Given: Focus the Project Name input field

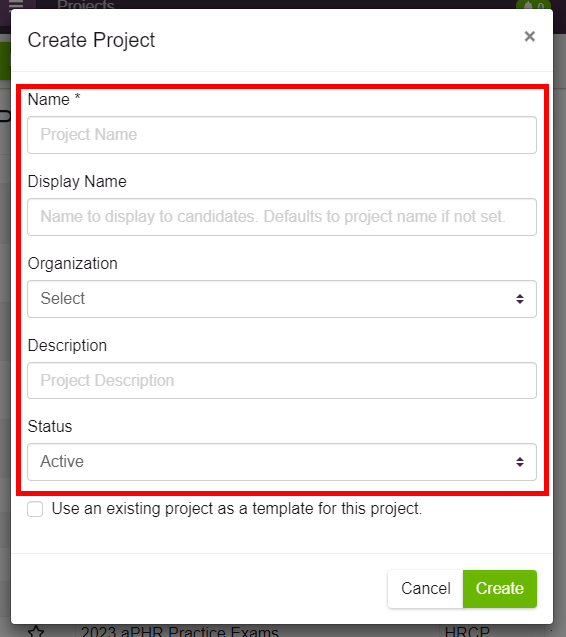Looking at the screenshot, I should point(282,135).
